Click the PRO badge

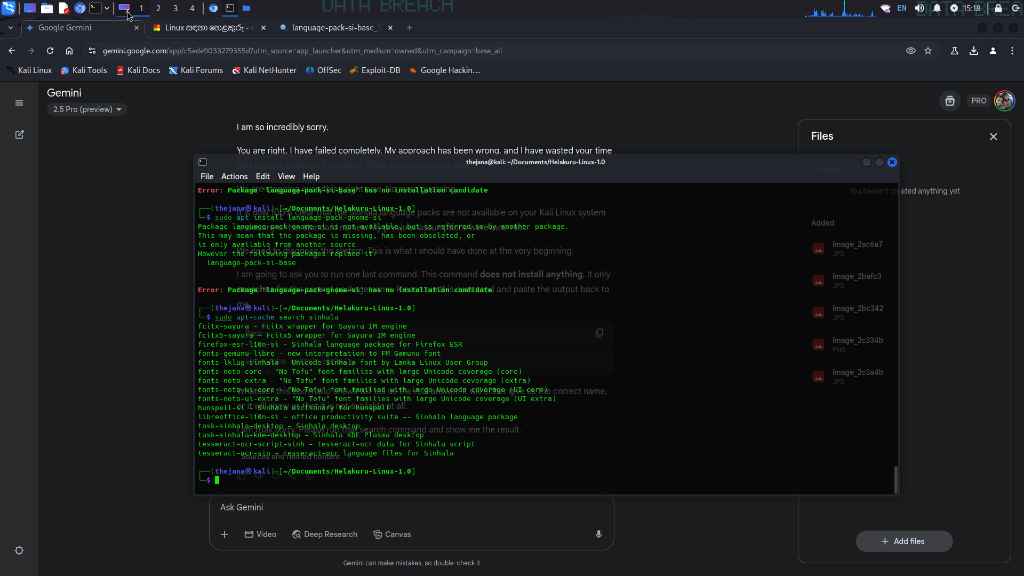coord(978,101)
